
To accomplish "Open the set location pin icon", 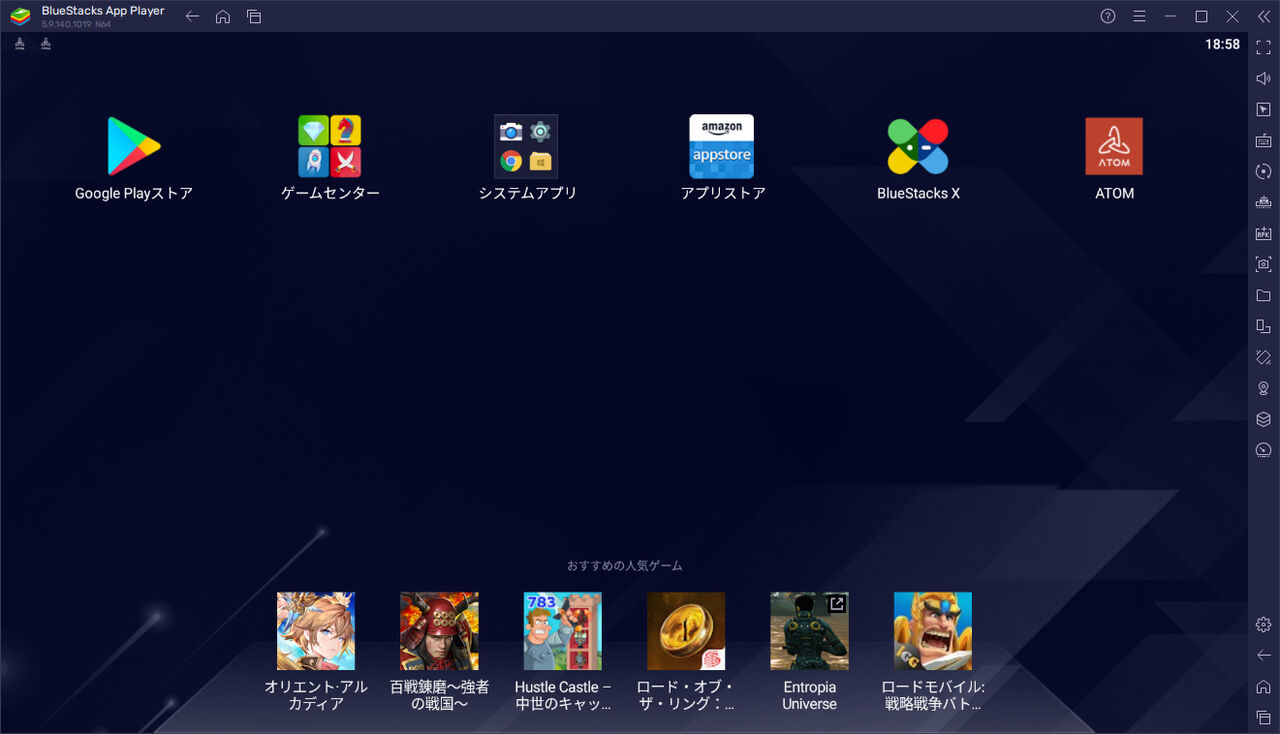I will [x=1264, y=388].
